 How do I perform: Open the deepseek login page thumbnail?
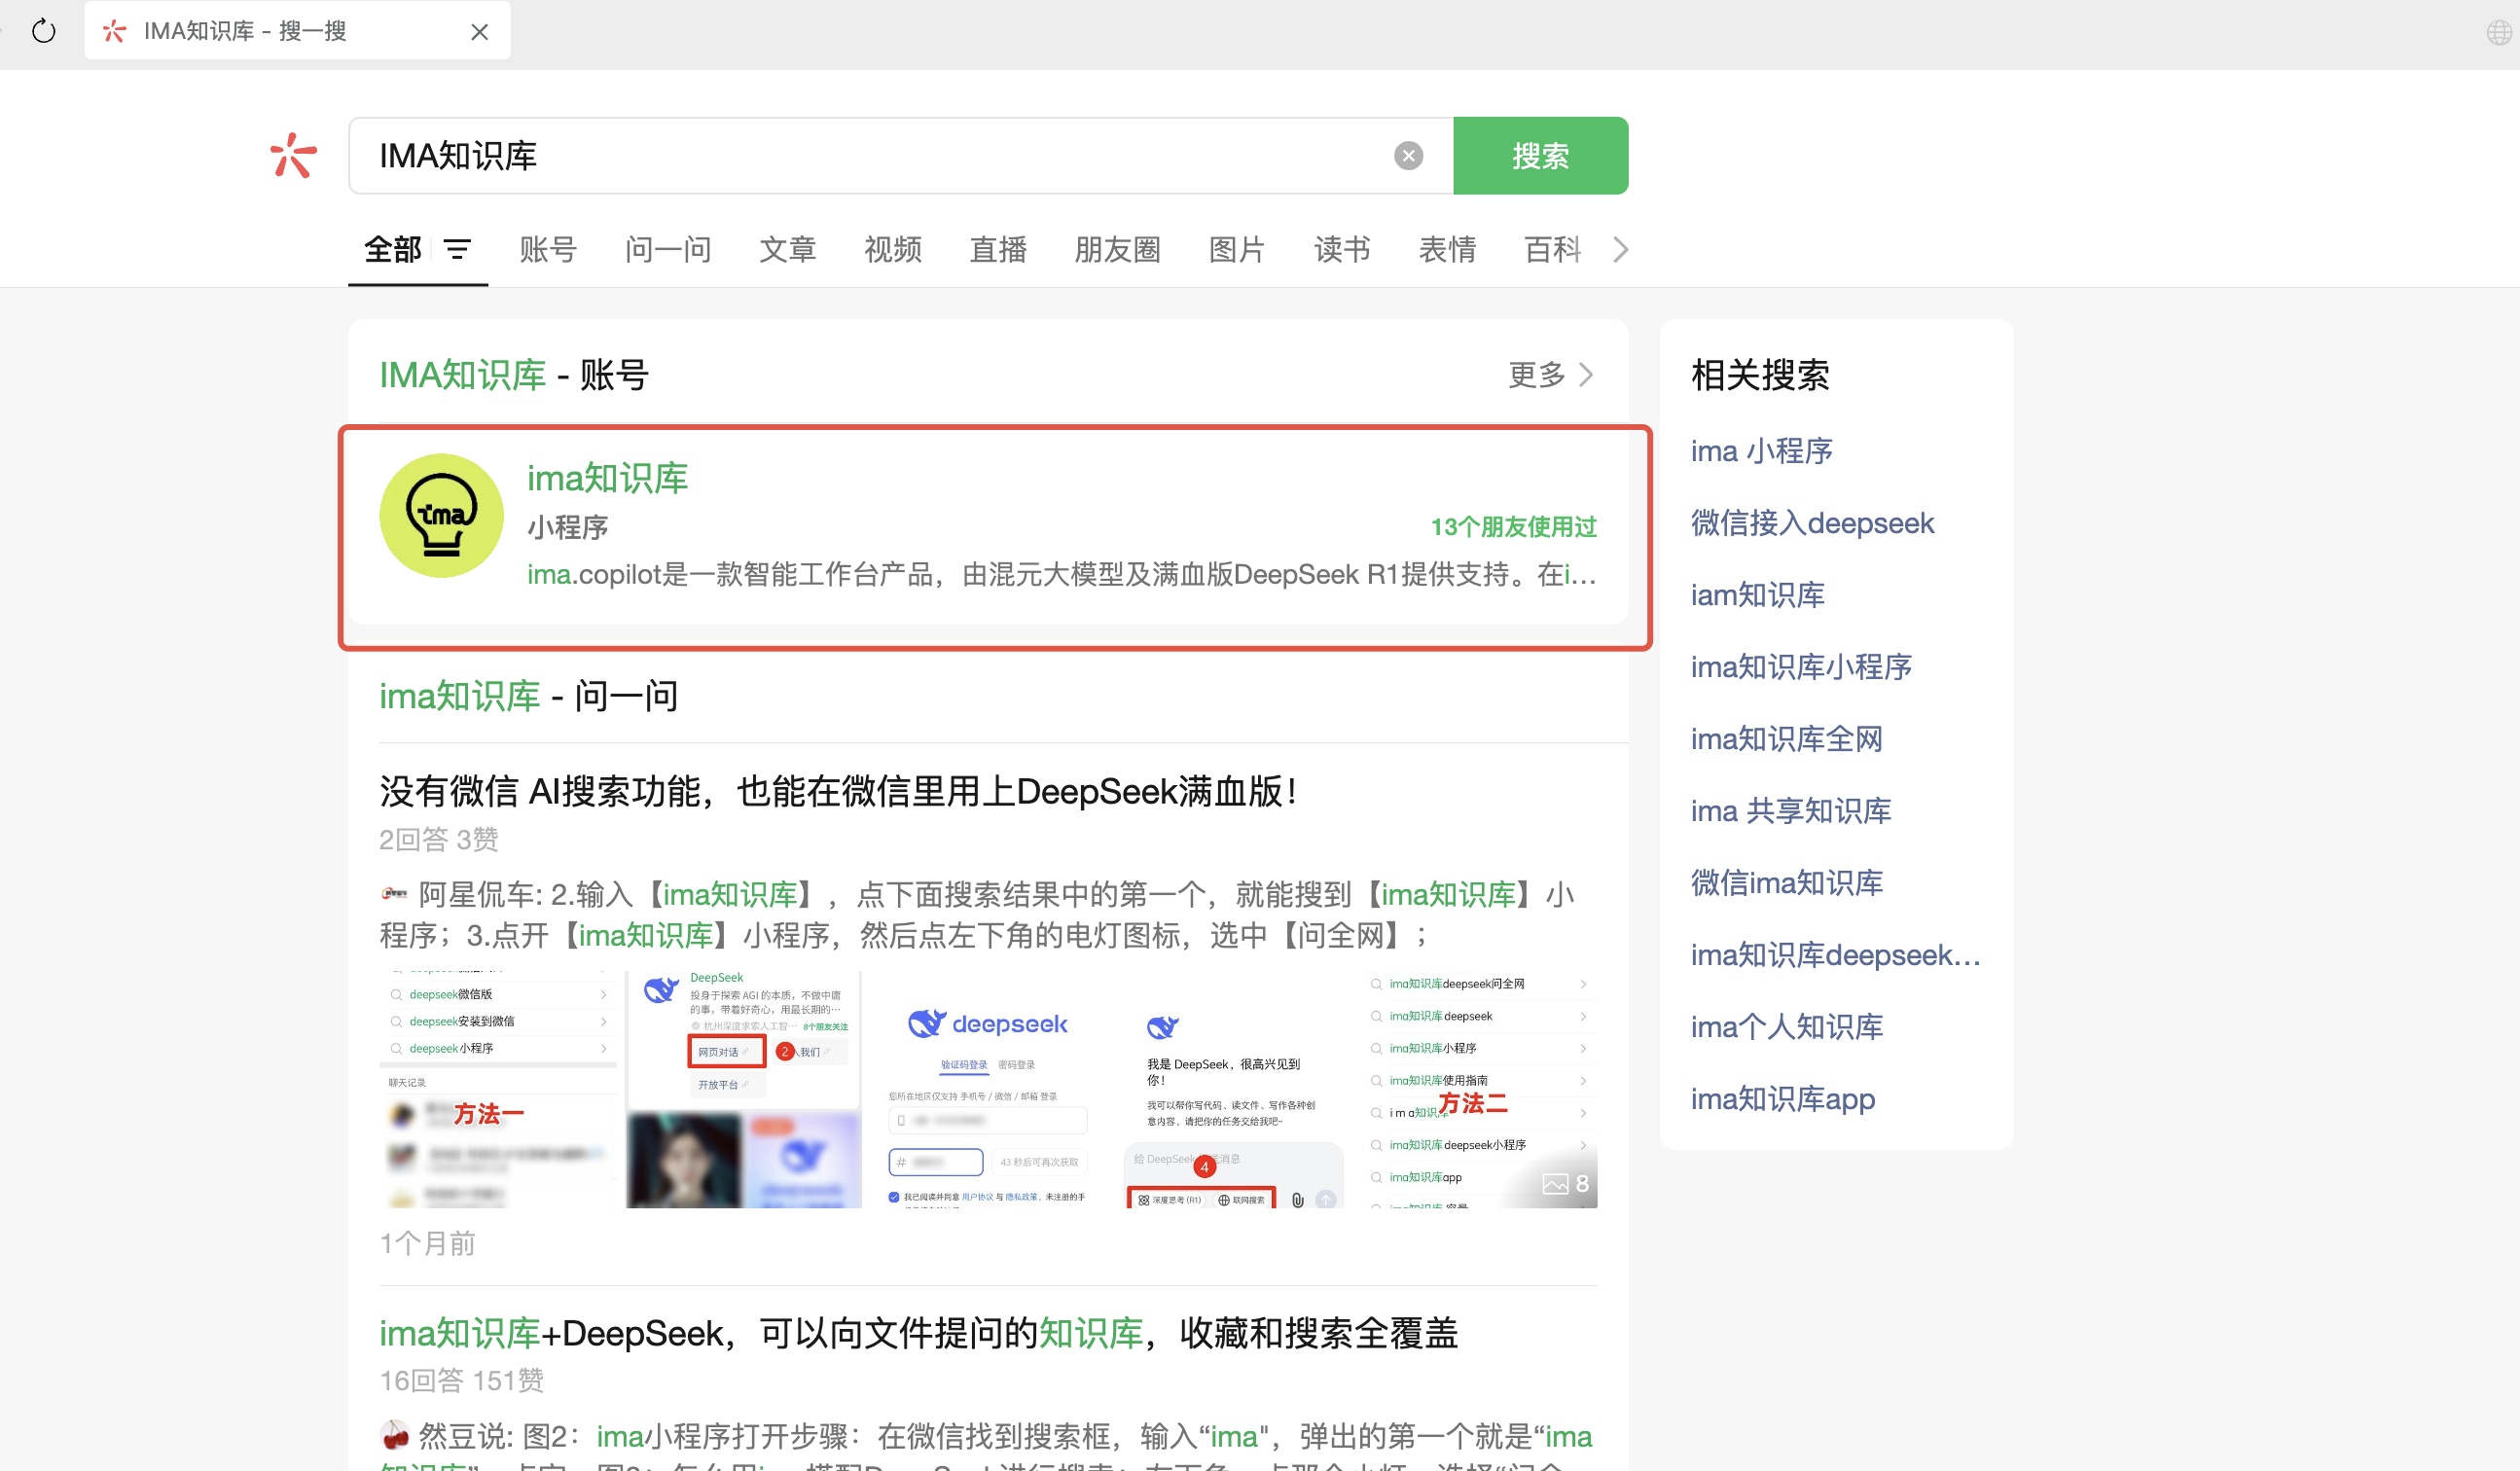[988, 1089]
